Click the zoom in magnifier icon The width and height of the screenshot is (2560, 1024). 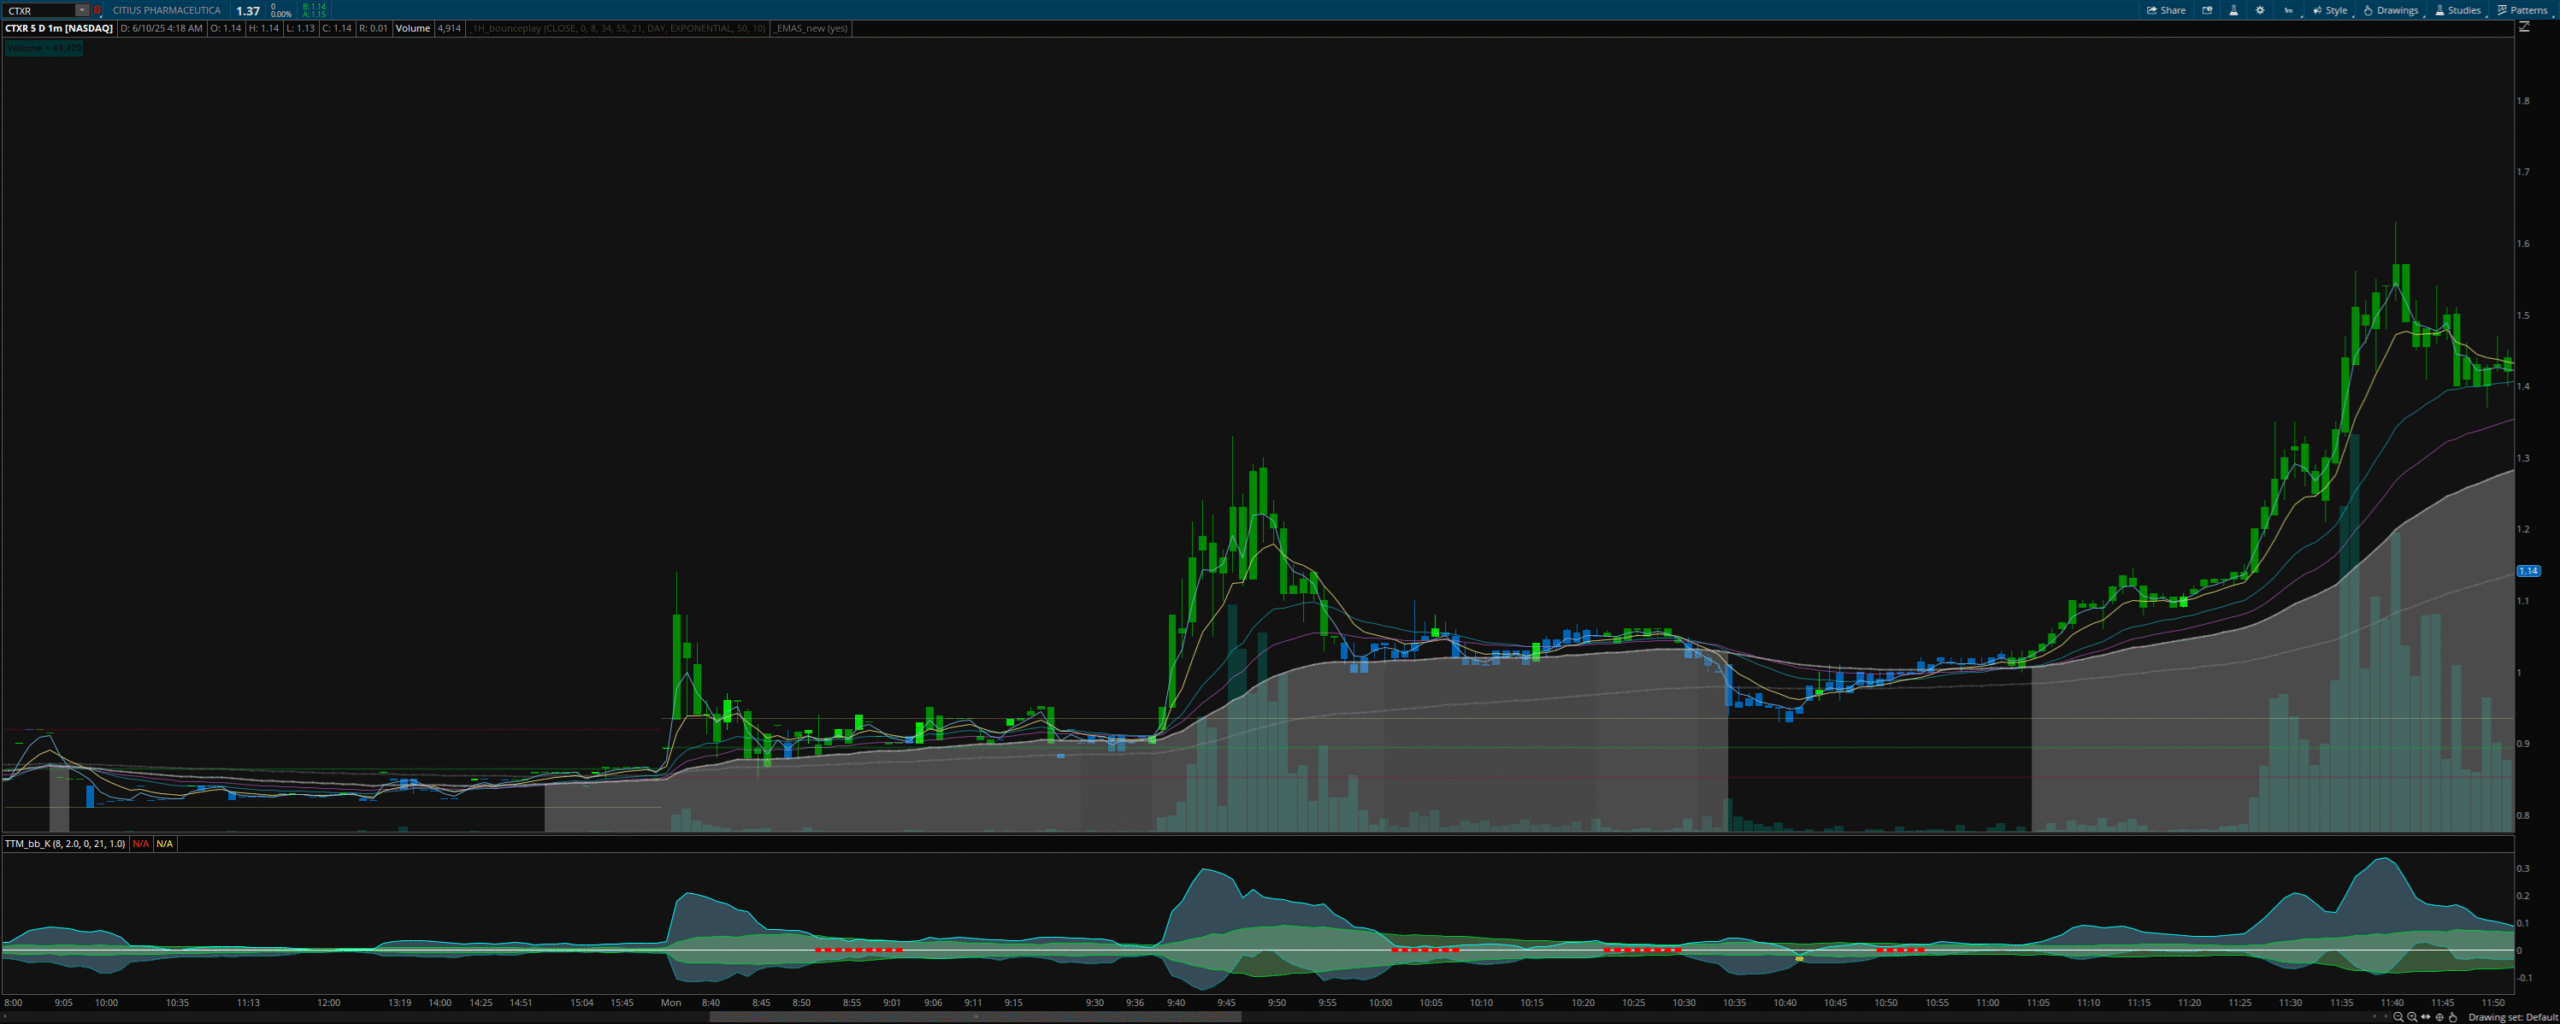click(x=2412, y=1017)
